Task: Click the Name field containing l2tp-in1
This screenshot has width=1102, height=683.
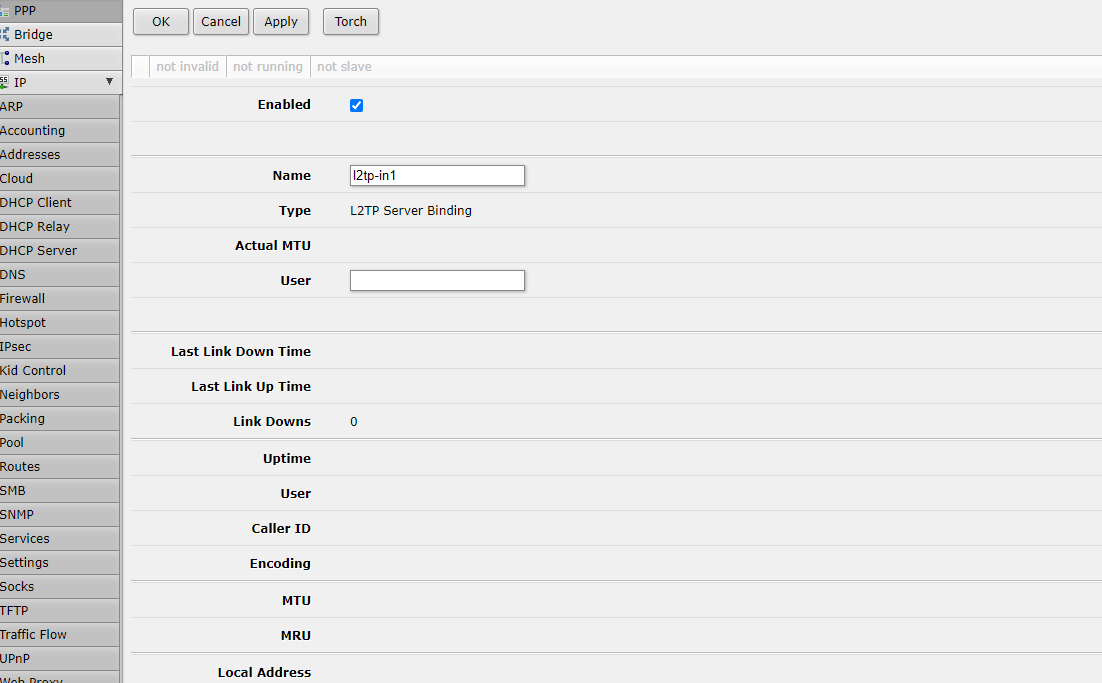Action: tap(436, 175)
